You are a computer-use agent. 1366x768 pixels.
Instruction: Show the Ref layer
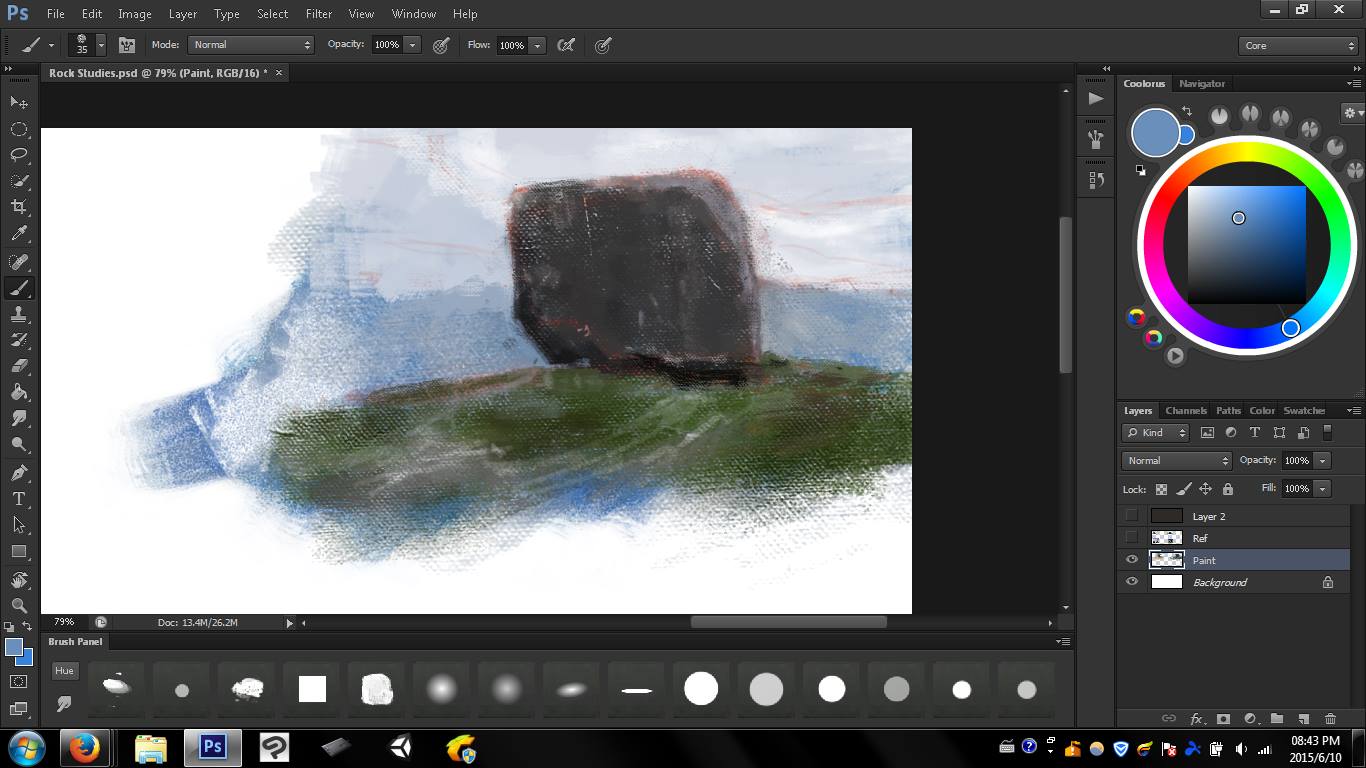click(1132, 538)
